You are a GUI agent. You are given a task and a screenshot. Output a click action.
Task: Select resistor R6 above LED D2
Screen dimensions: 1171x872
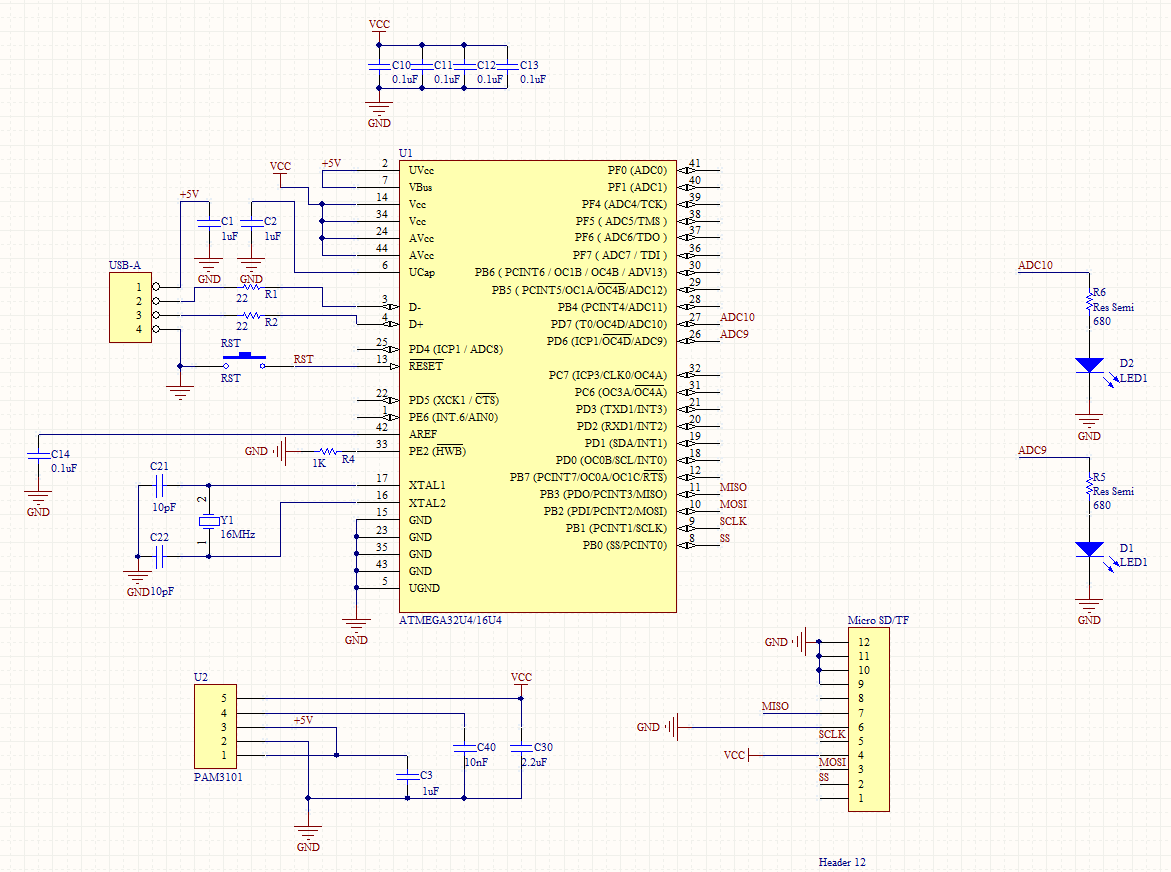[x=1089, y=304]
